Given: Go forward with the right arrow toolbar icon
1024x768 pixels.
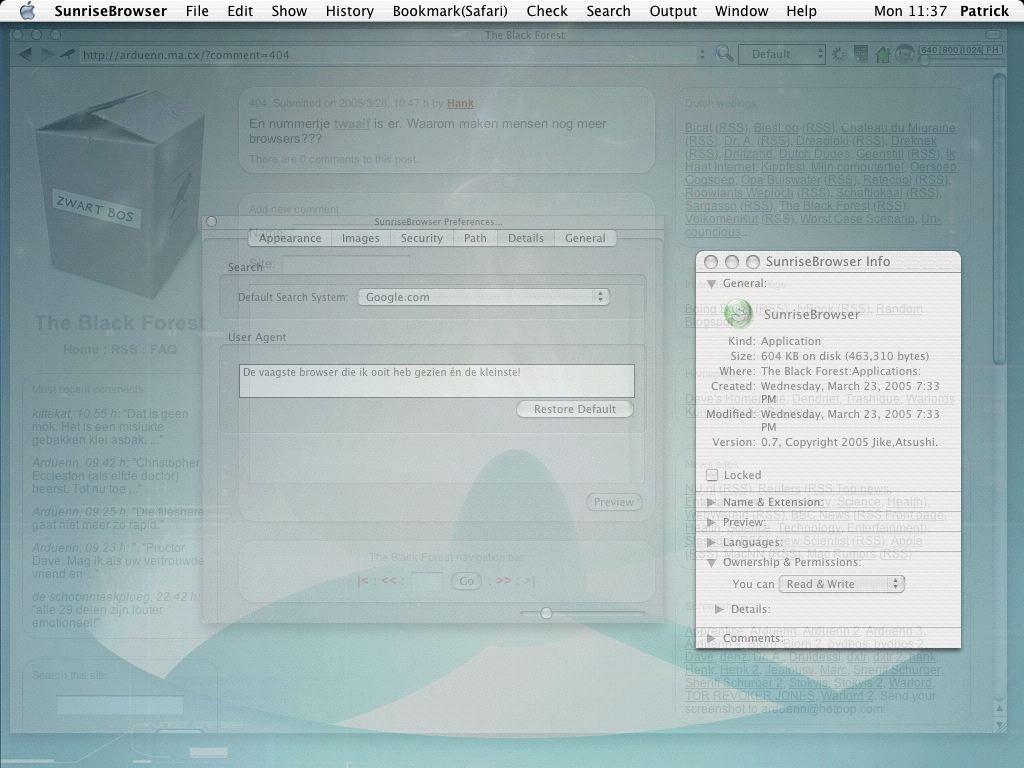Looking at the screenshot, I should point(47,55).
